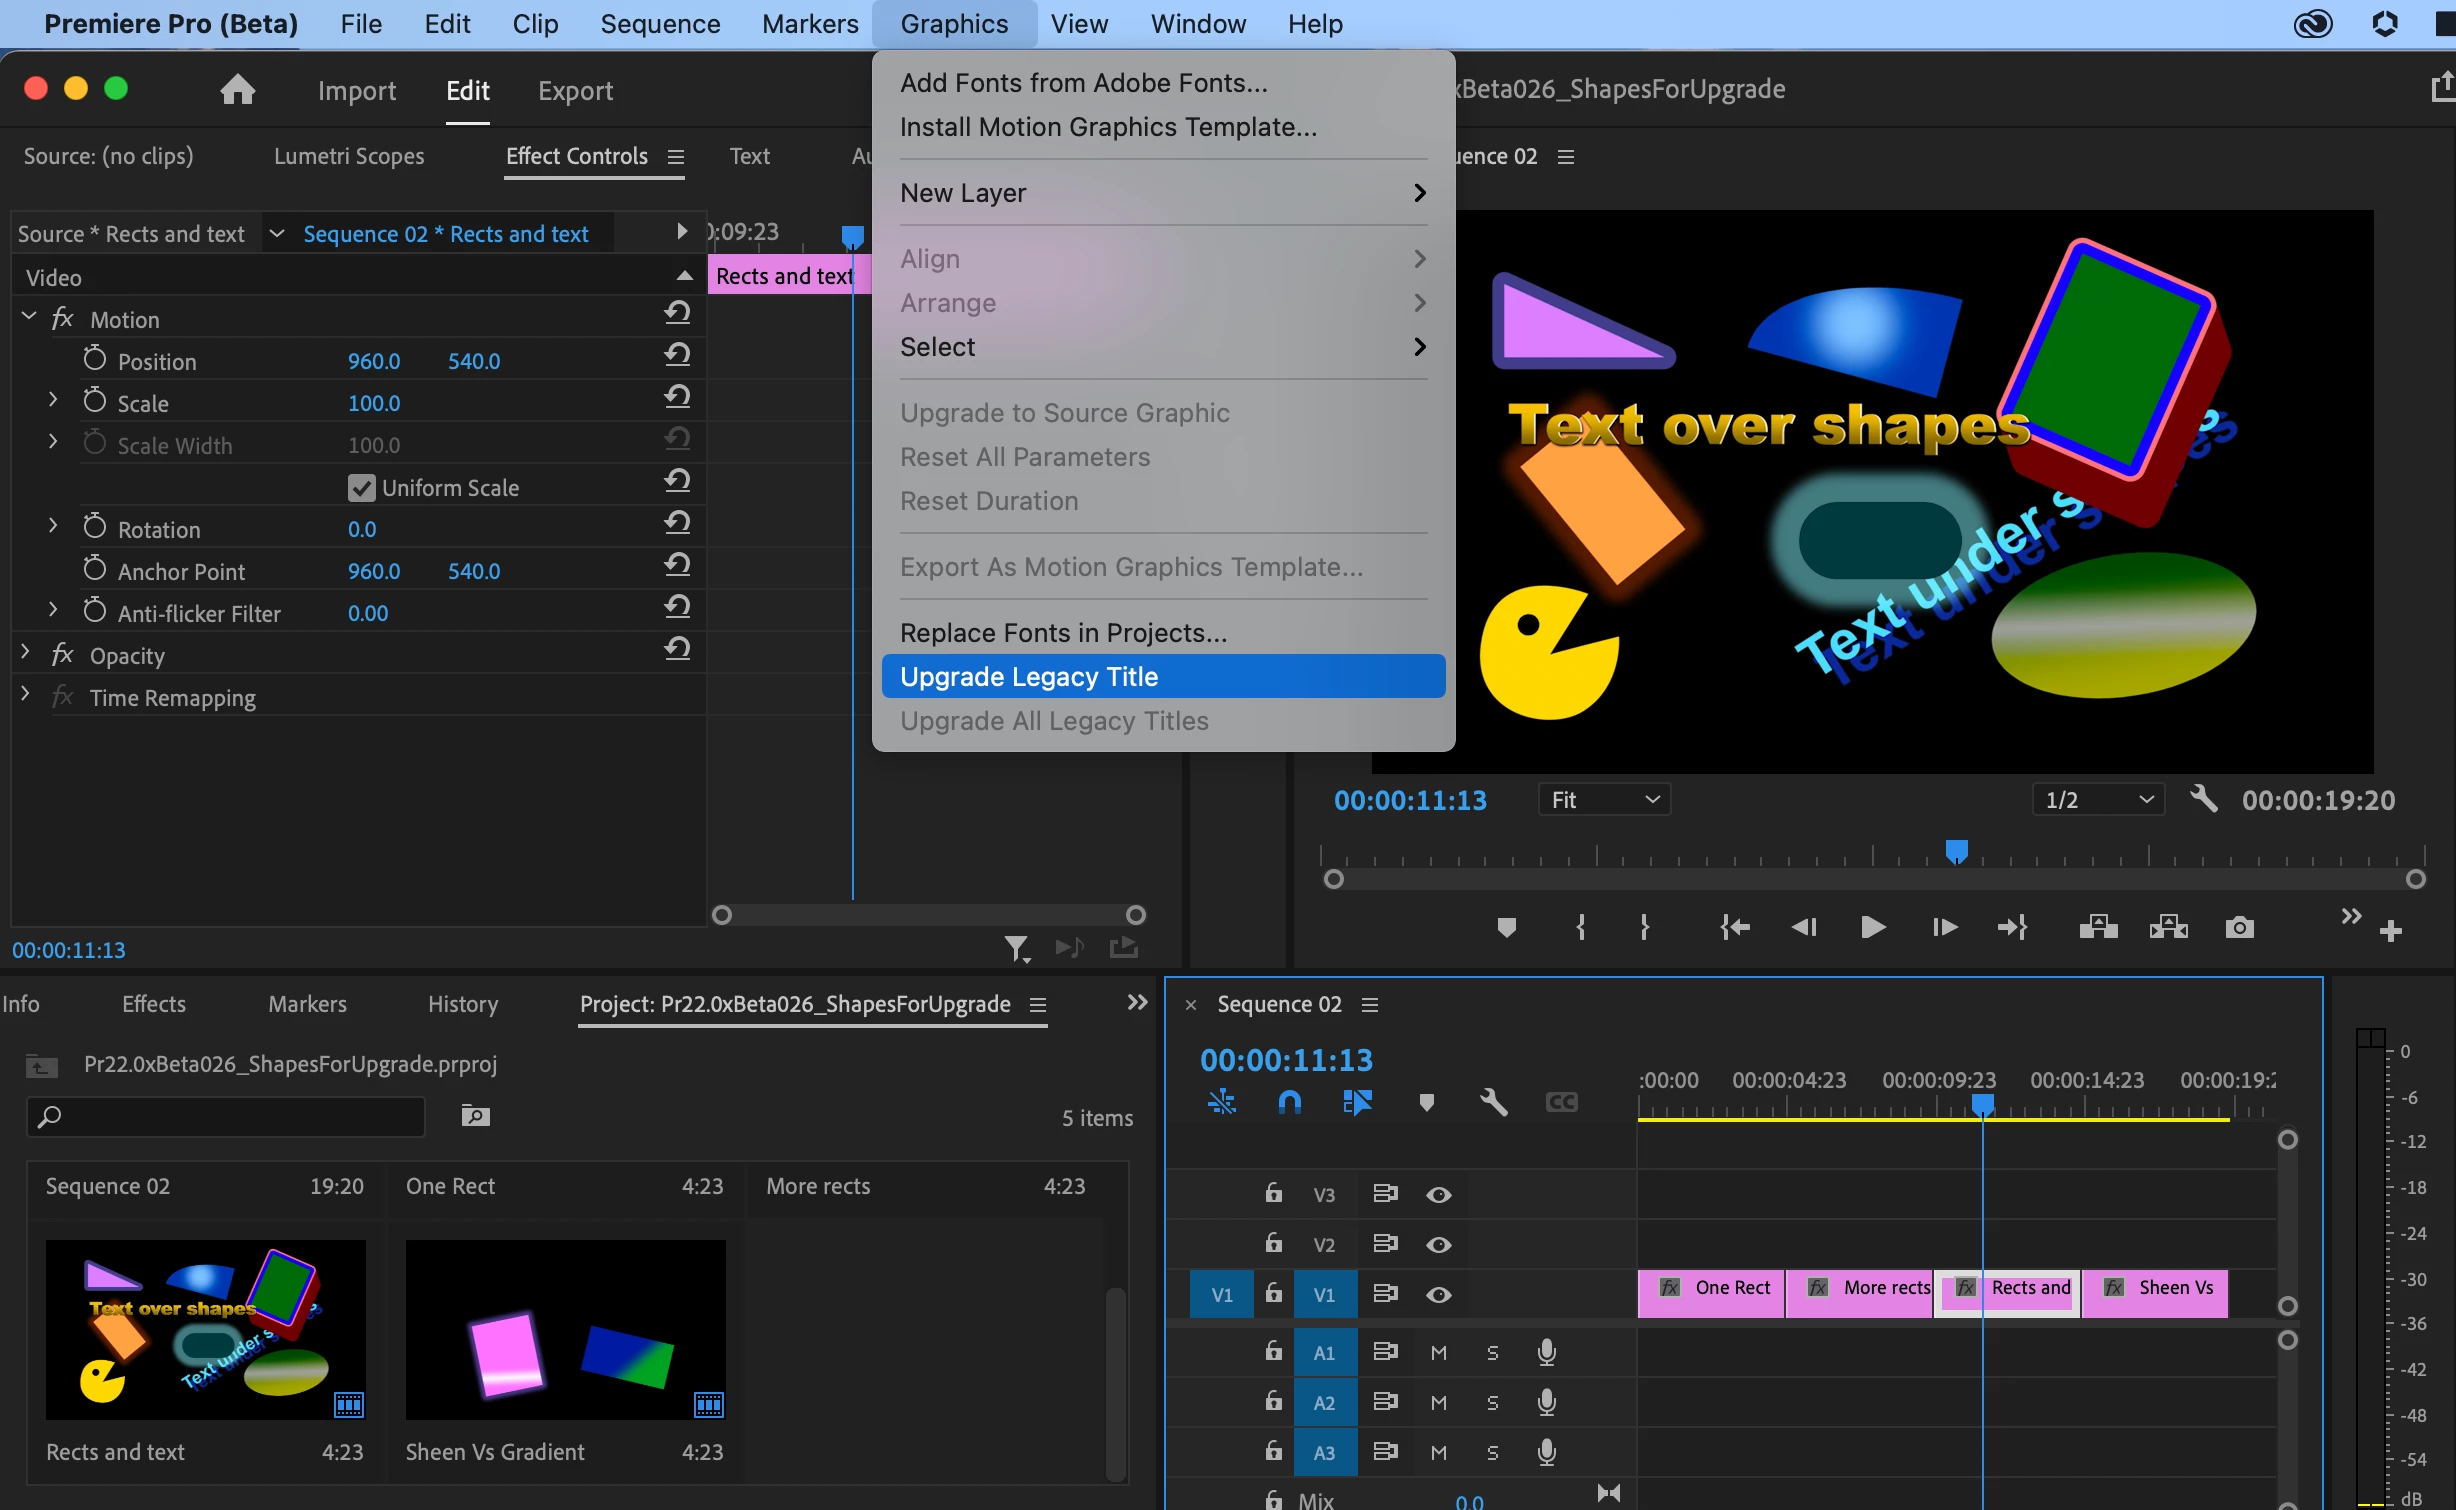The height and width of the screenshot is (1510, 2456).
Task: Toggle Snap in Timeline magnet icon
Action: coord(1290,1102)
